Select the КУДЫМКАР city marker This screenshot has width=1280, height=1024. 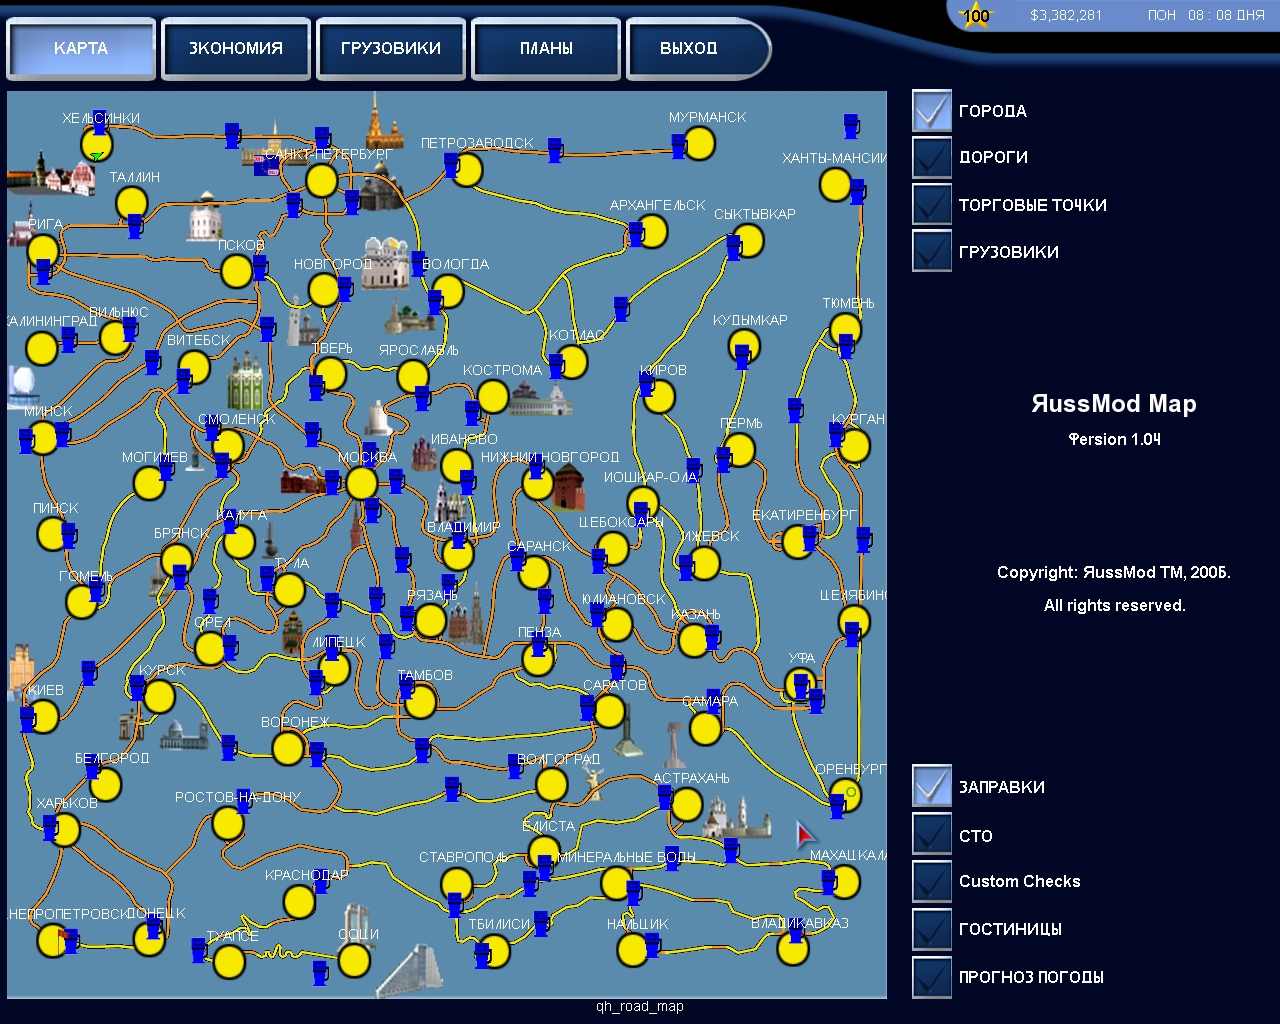[744, 347]
